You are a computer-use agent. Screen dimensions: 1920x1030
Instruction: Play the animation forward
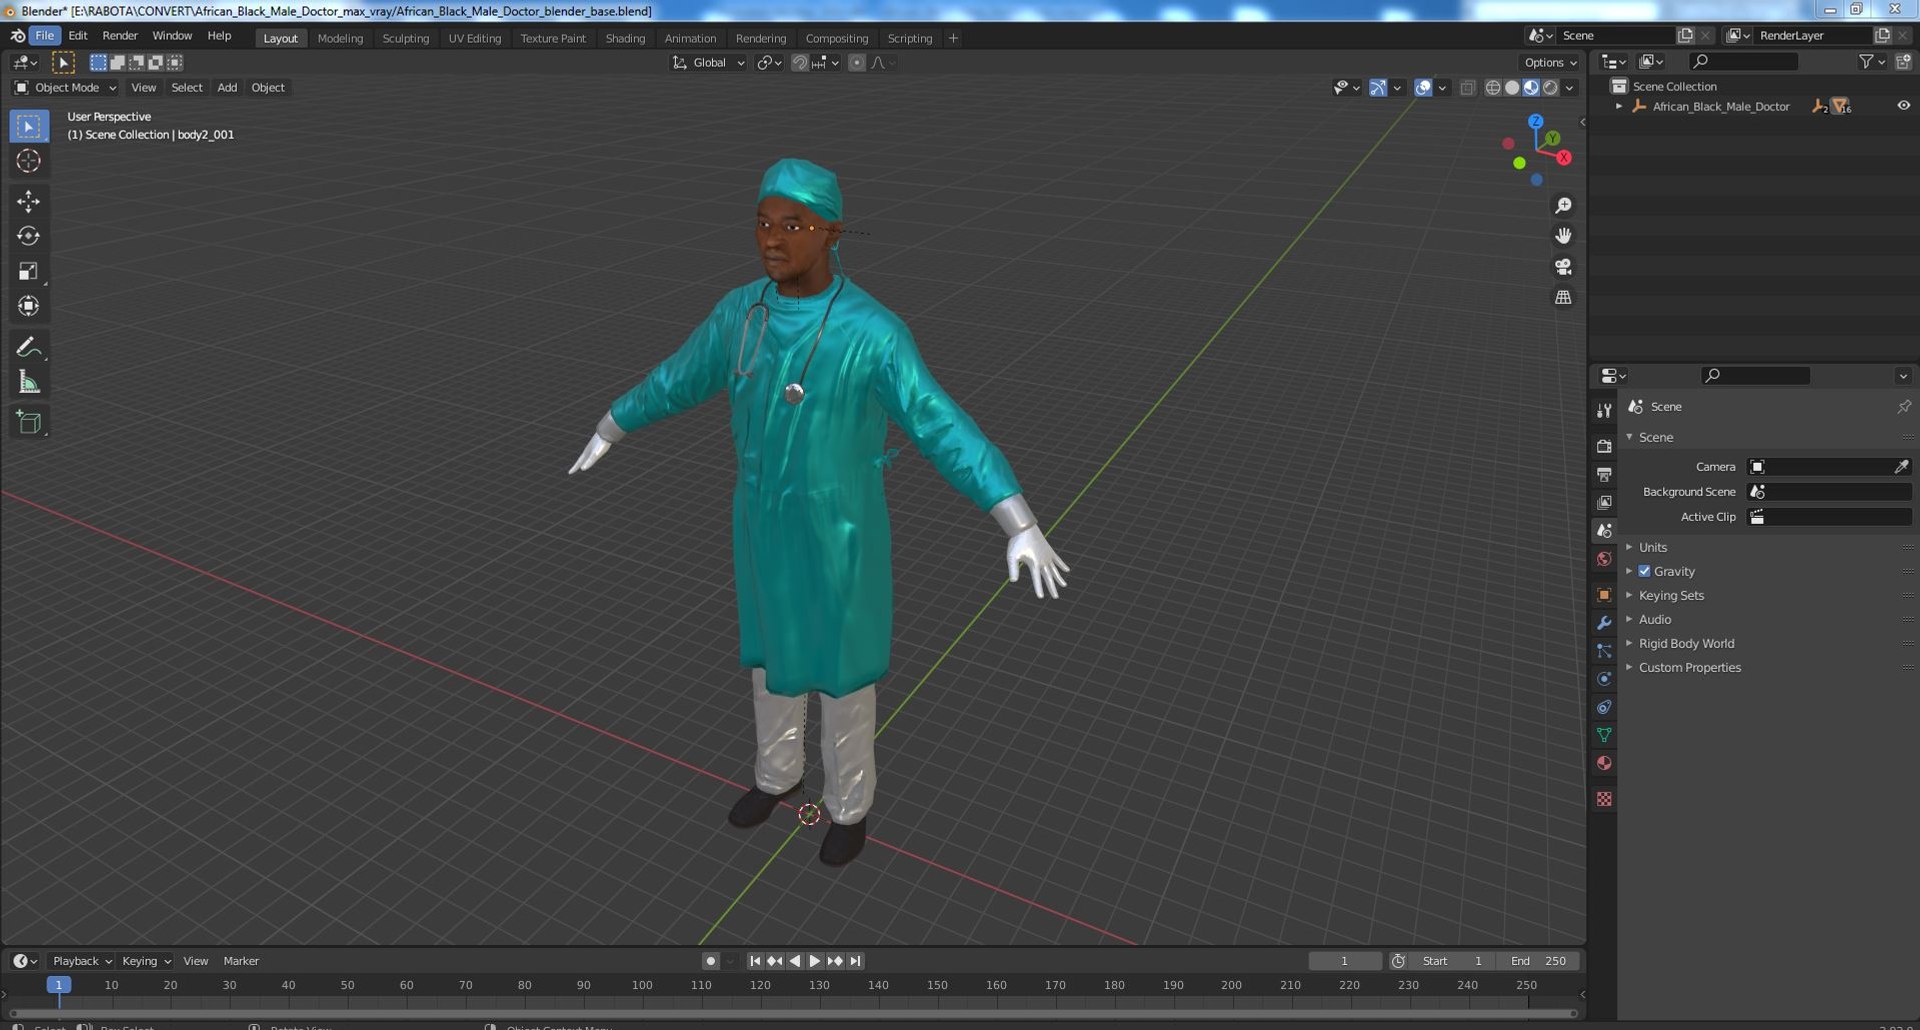pos(814,961)
